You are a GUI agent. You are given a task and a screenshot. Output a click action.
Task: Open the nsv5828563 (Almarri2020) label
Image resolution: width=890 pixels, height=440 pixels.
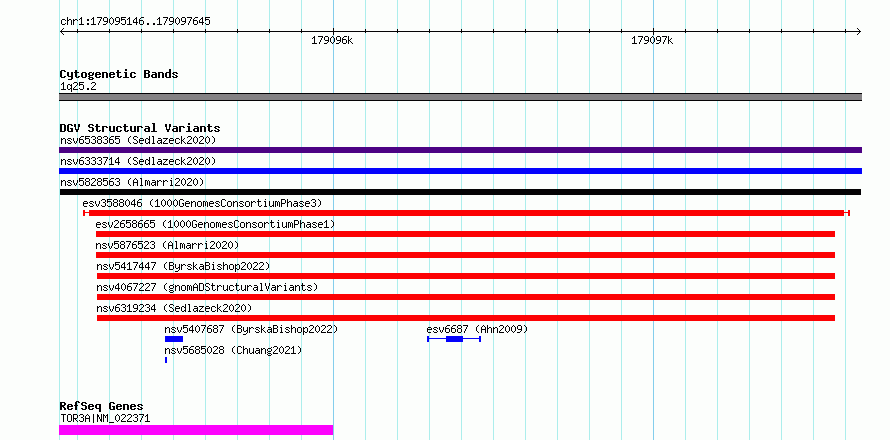132,182
